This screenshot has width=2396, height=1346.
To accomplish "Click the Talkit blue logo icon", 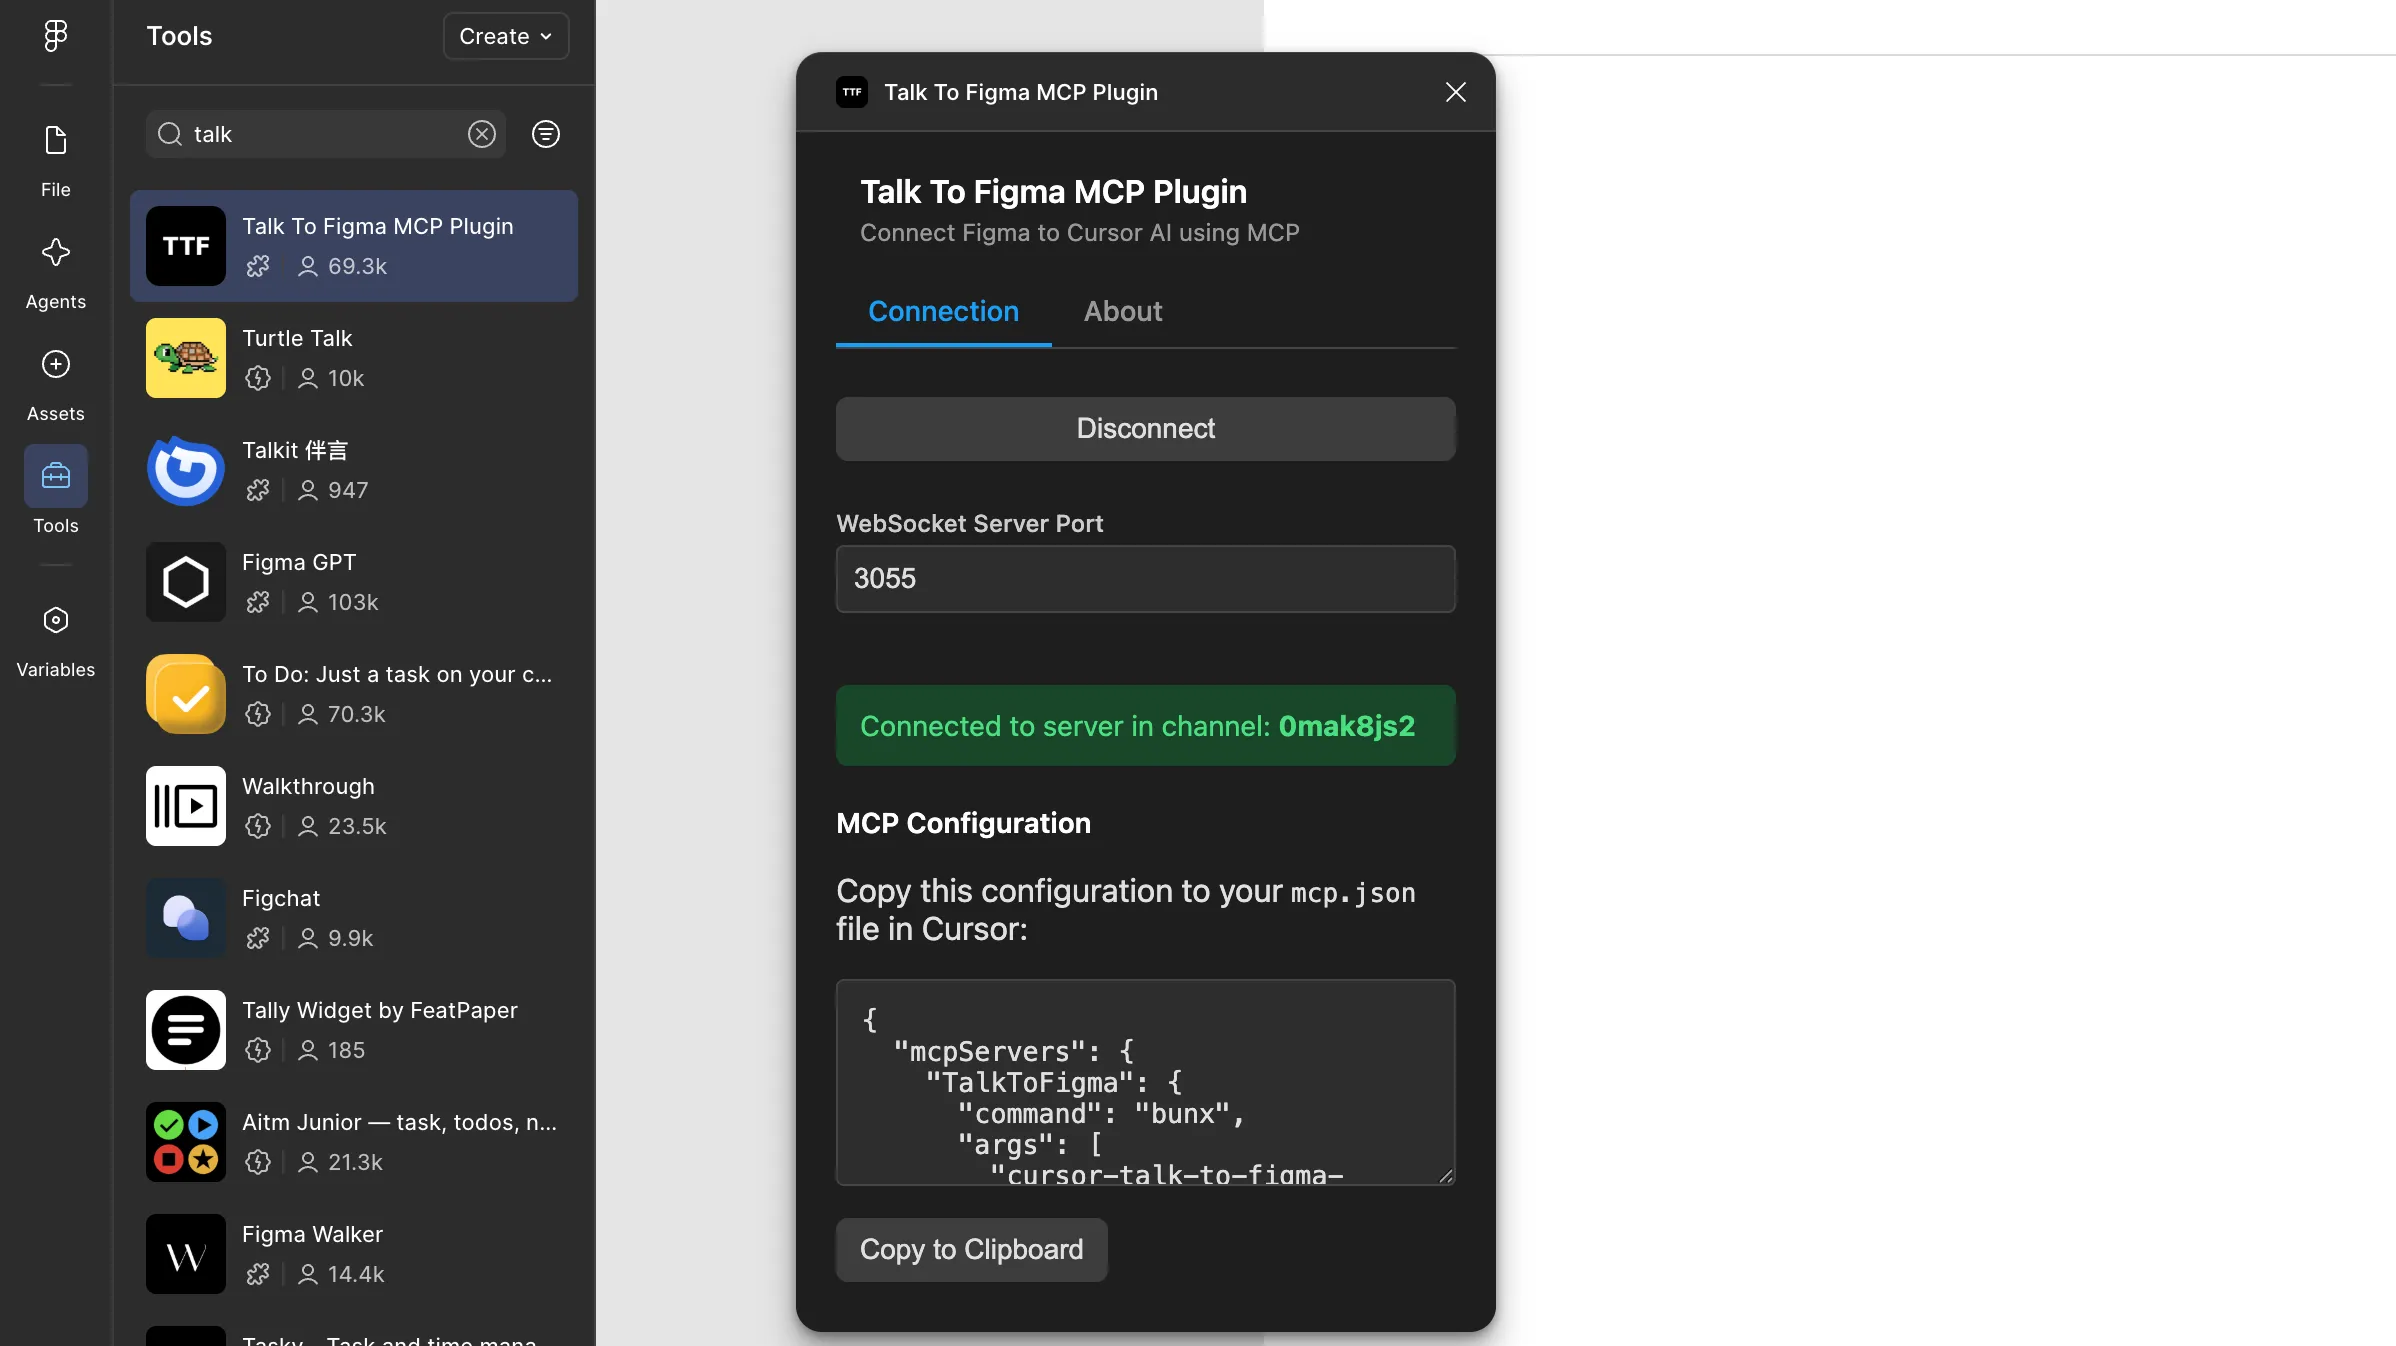I will point(186,470).
